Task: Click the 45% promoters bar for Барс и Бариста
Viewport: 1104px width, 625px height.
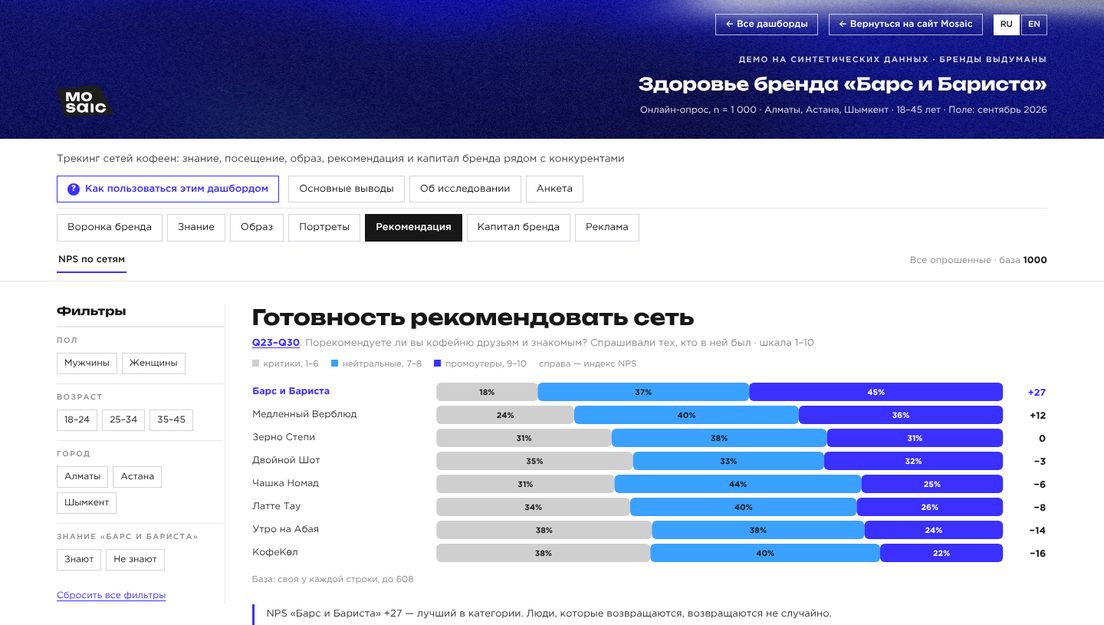Action: coord(876,392)
